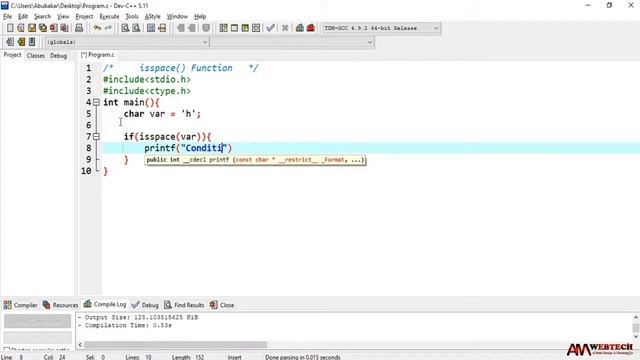640x360 pixels.
Task: Switch to the Classes sidebar tab
Action: [x=36, y=56]
